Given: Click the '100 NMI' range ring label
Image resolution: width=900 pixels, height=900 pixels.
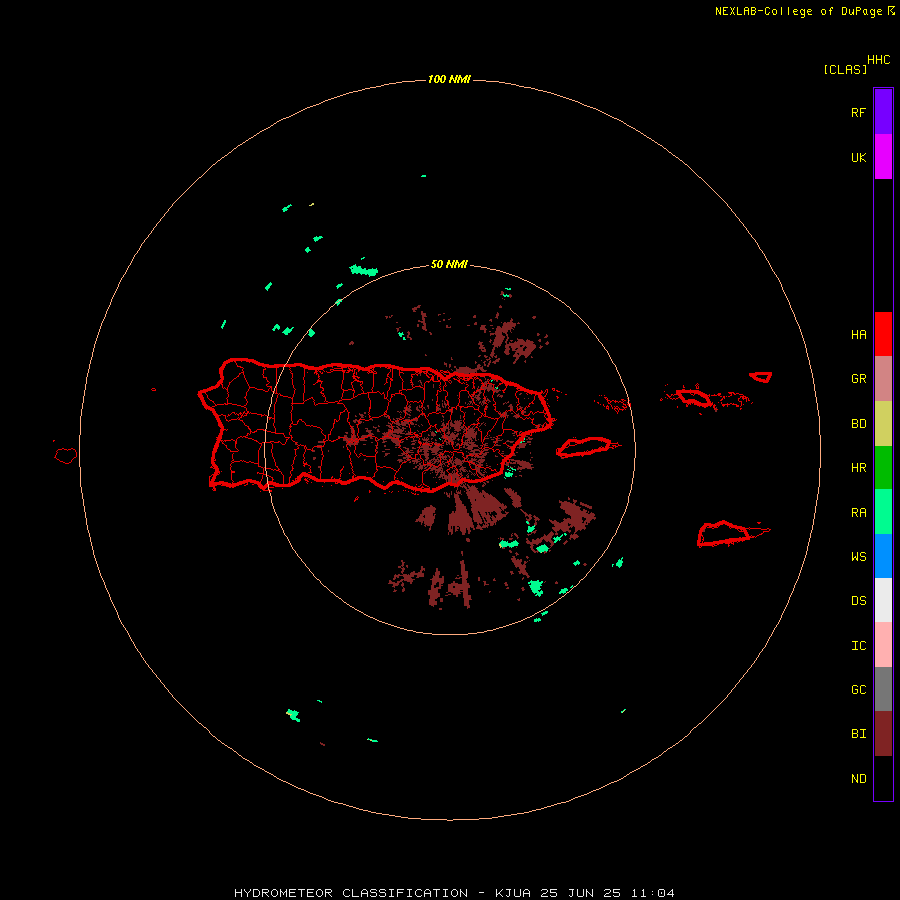Looking at the screenshot, I should pos(449,79).
